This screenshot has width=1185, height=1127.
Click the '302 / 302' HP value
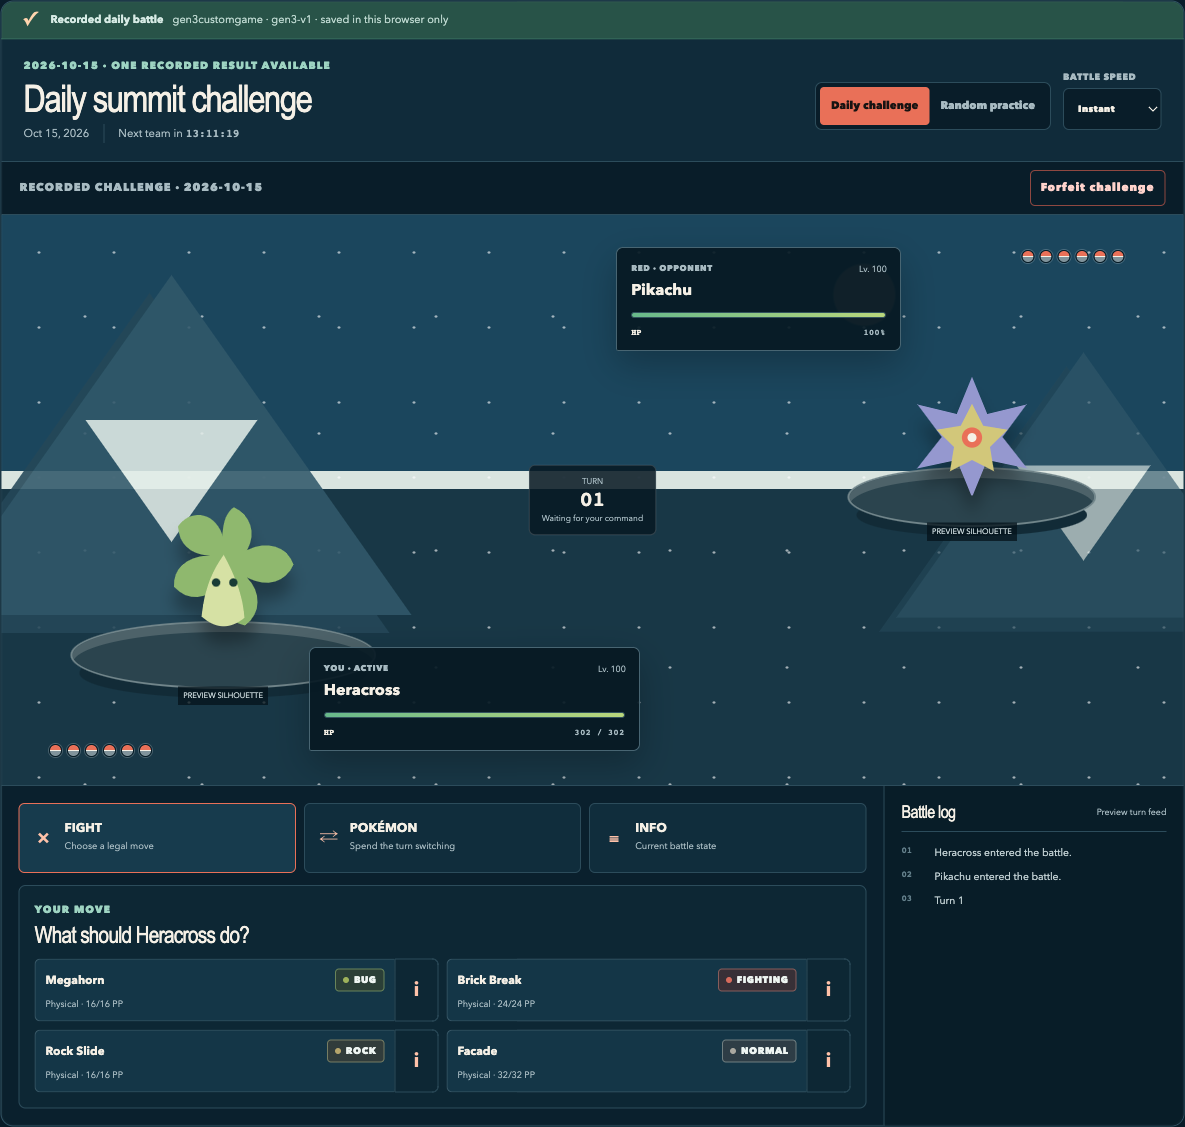pos(599,732)
